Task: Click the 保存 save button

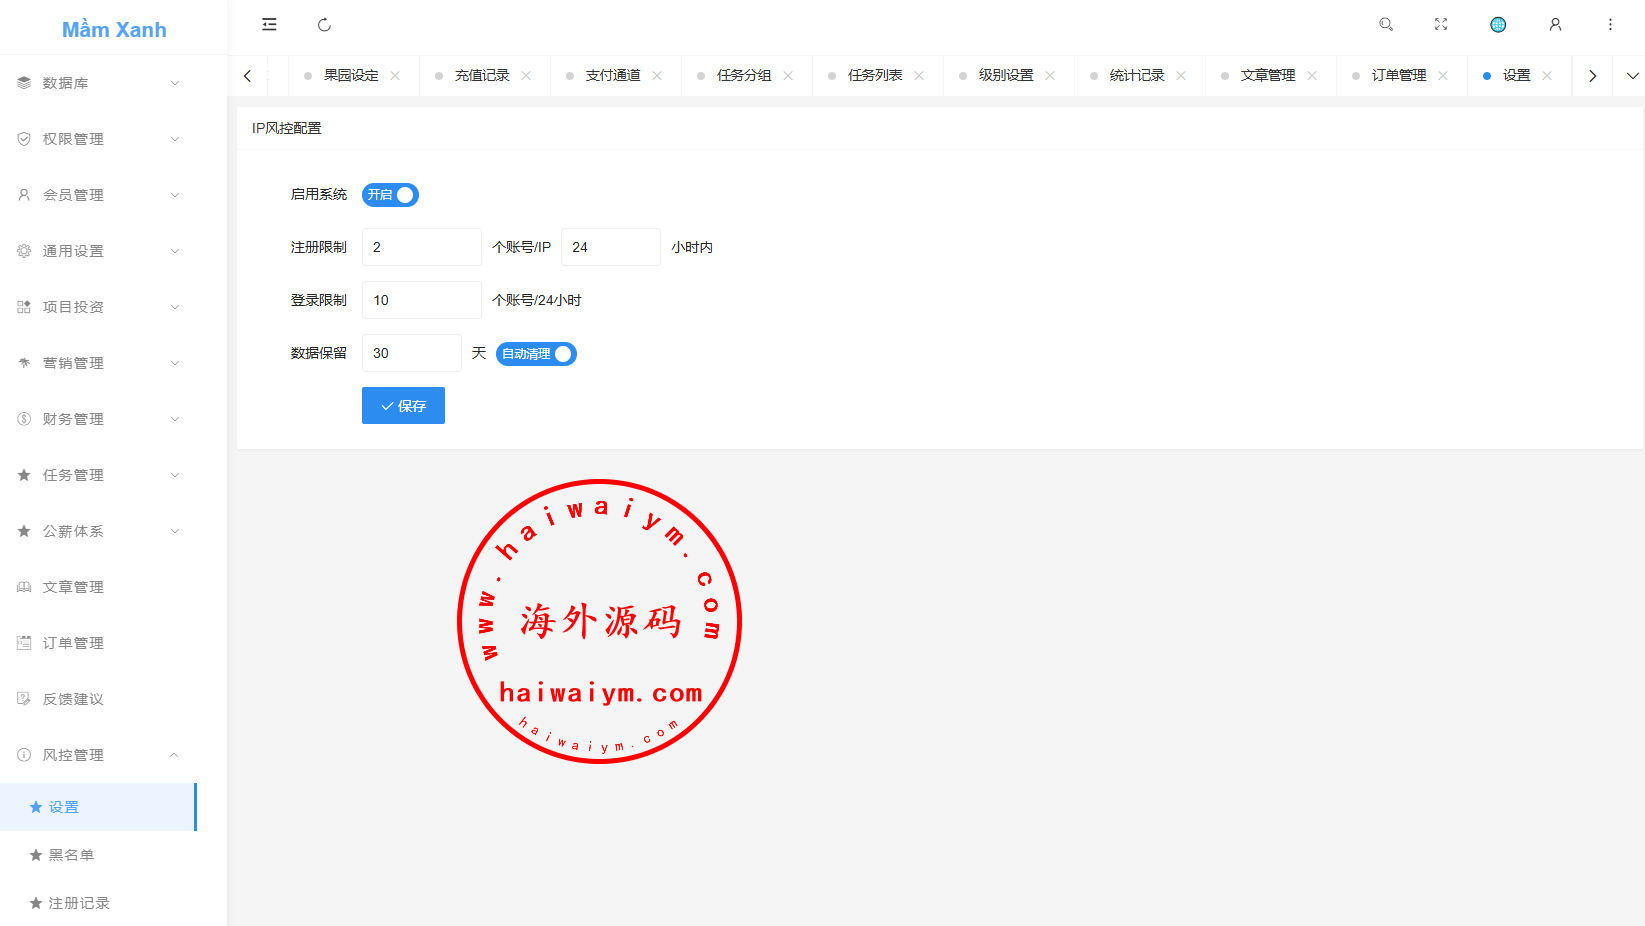Action: point(403,406)
